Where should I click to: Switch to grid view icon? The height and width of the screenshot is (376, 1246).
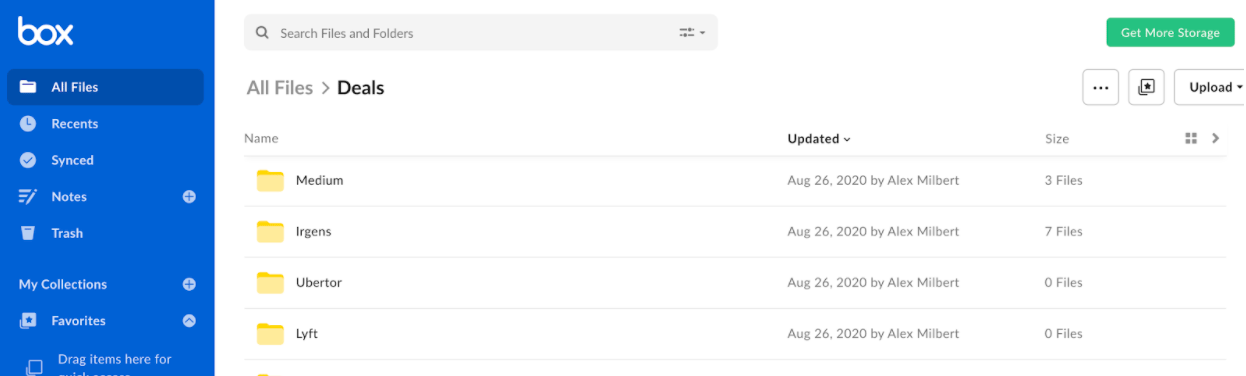click(x=1191, y=139)
